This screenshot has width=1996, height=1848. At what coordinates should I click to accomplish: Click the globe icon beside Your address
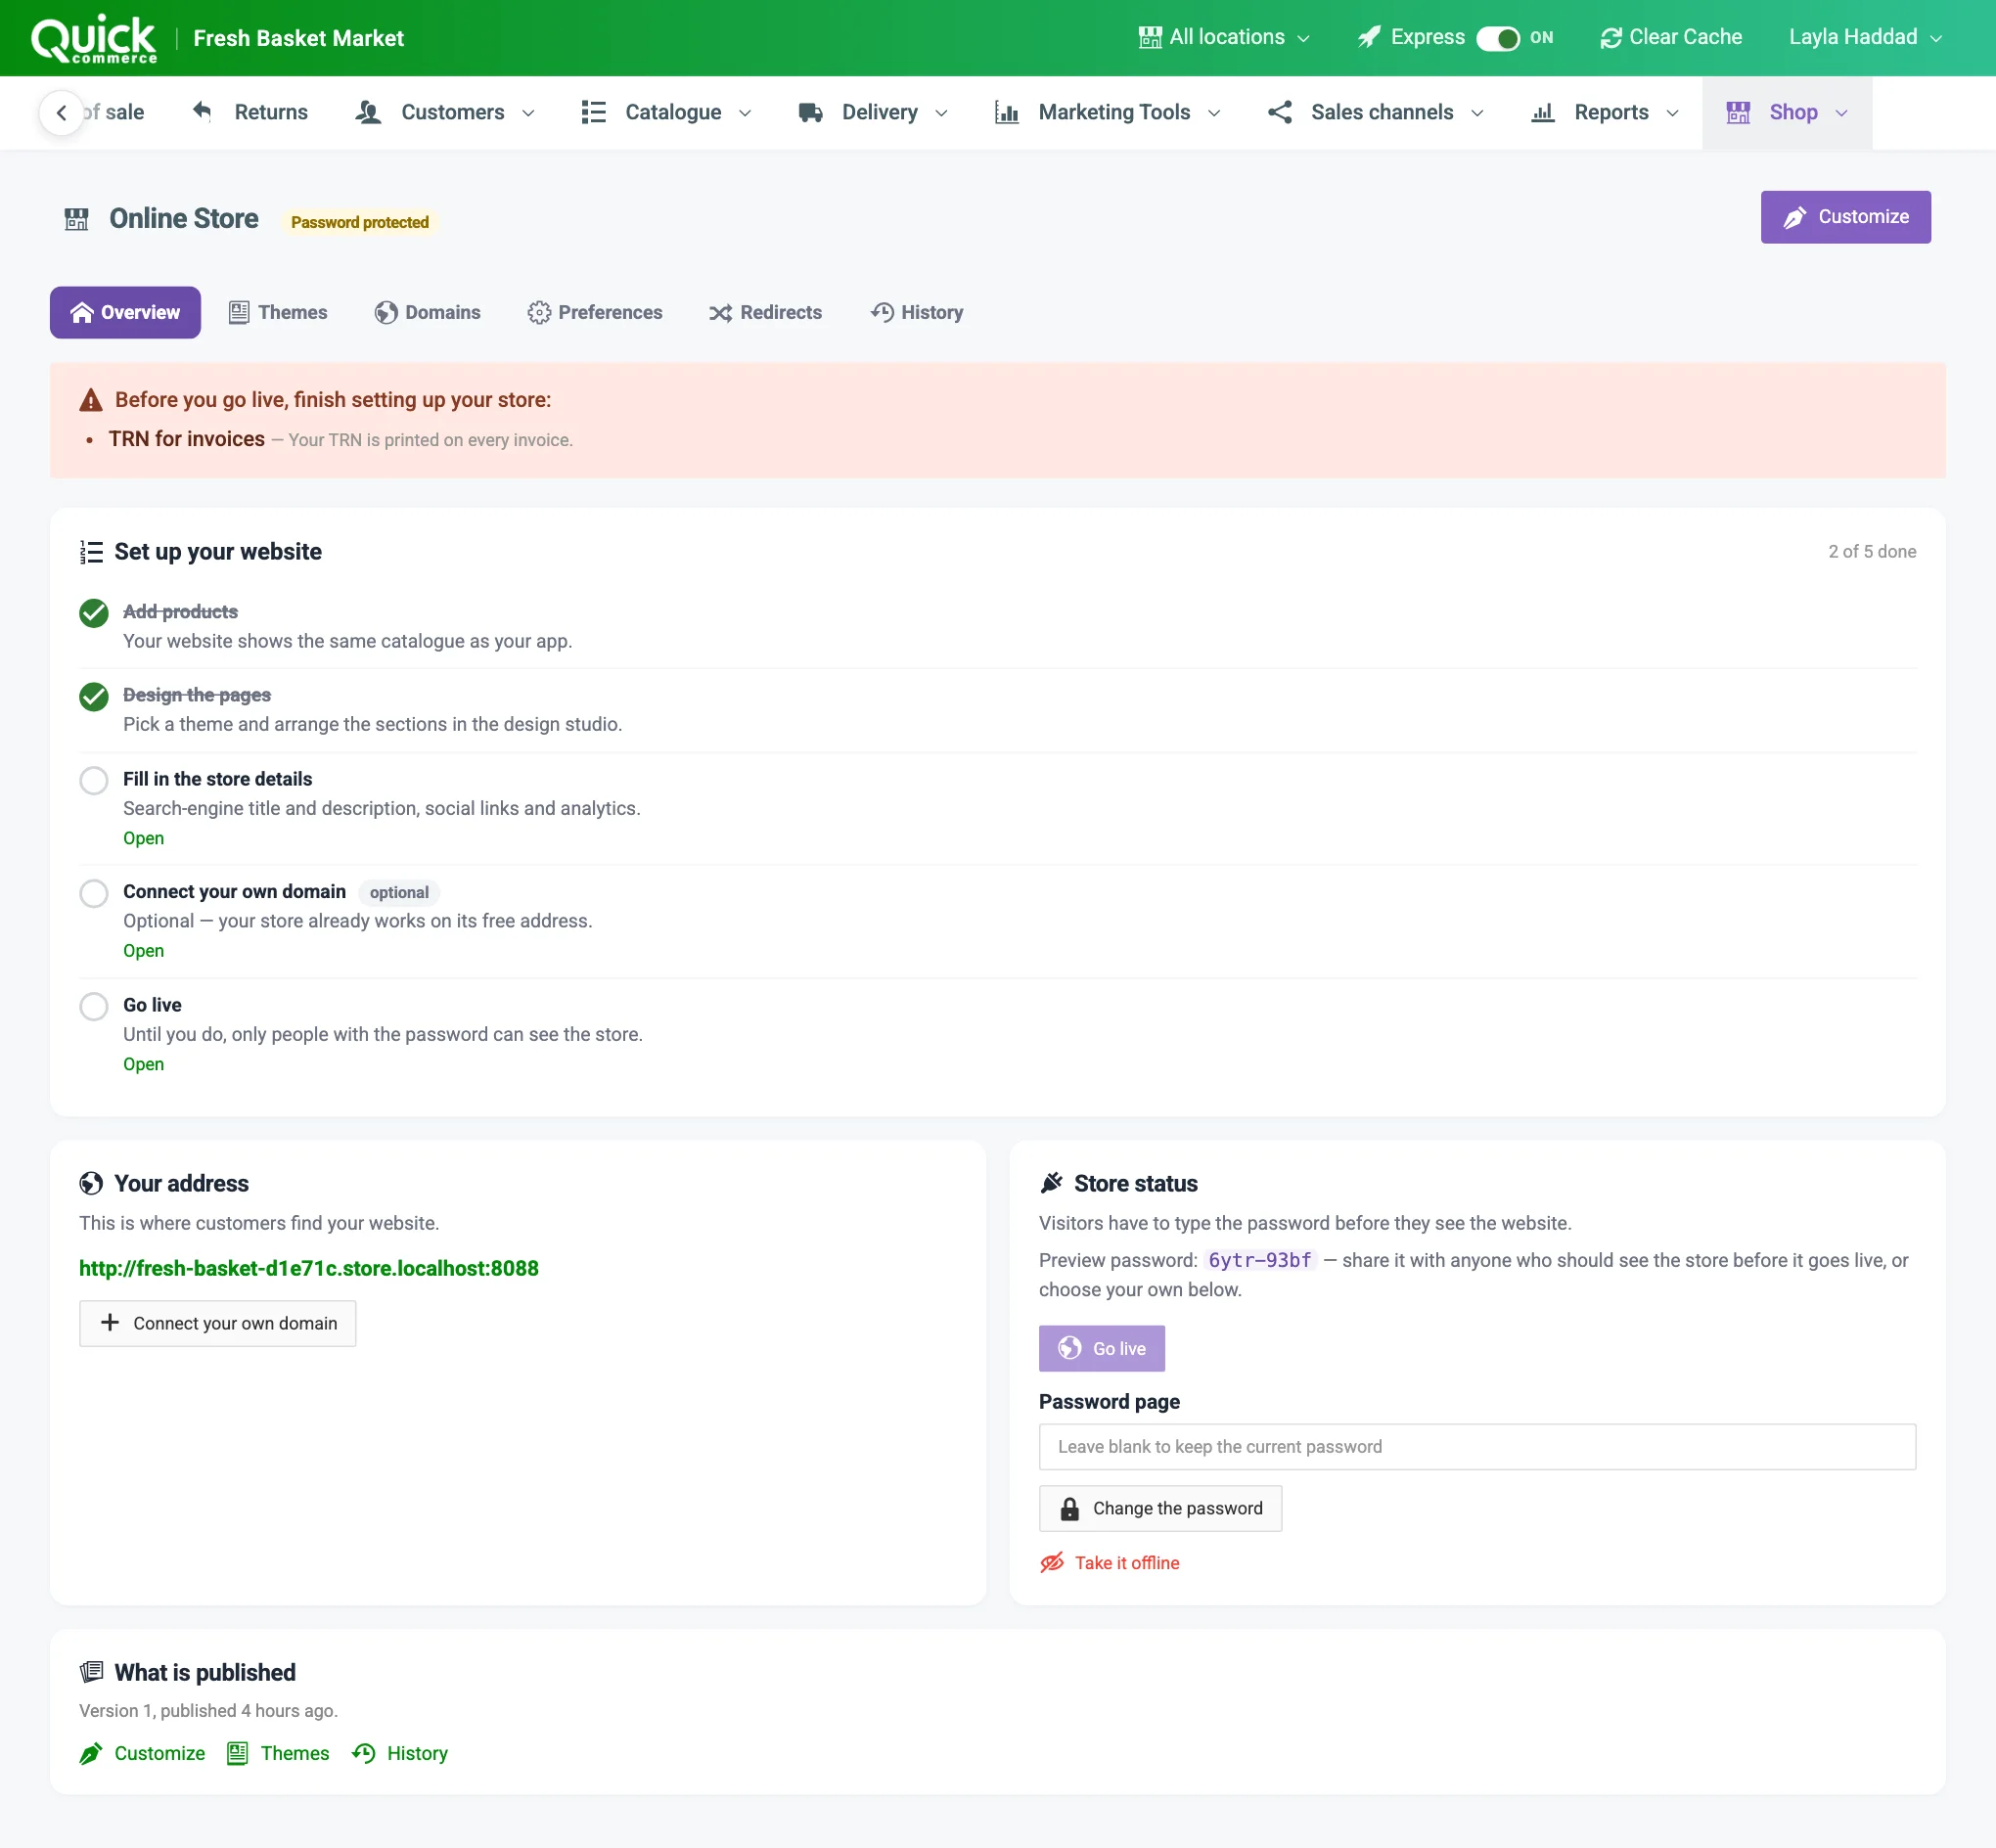91,1184
